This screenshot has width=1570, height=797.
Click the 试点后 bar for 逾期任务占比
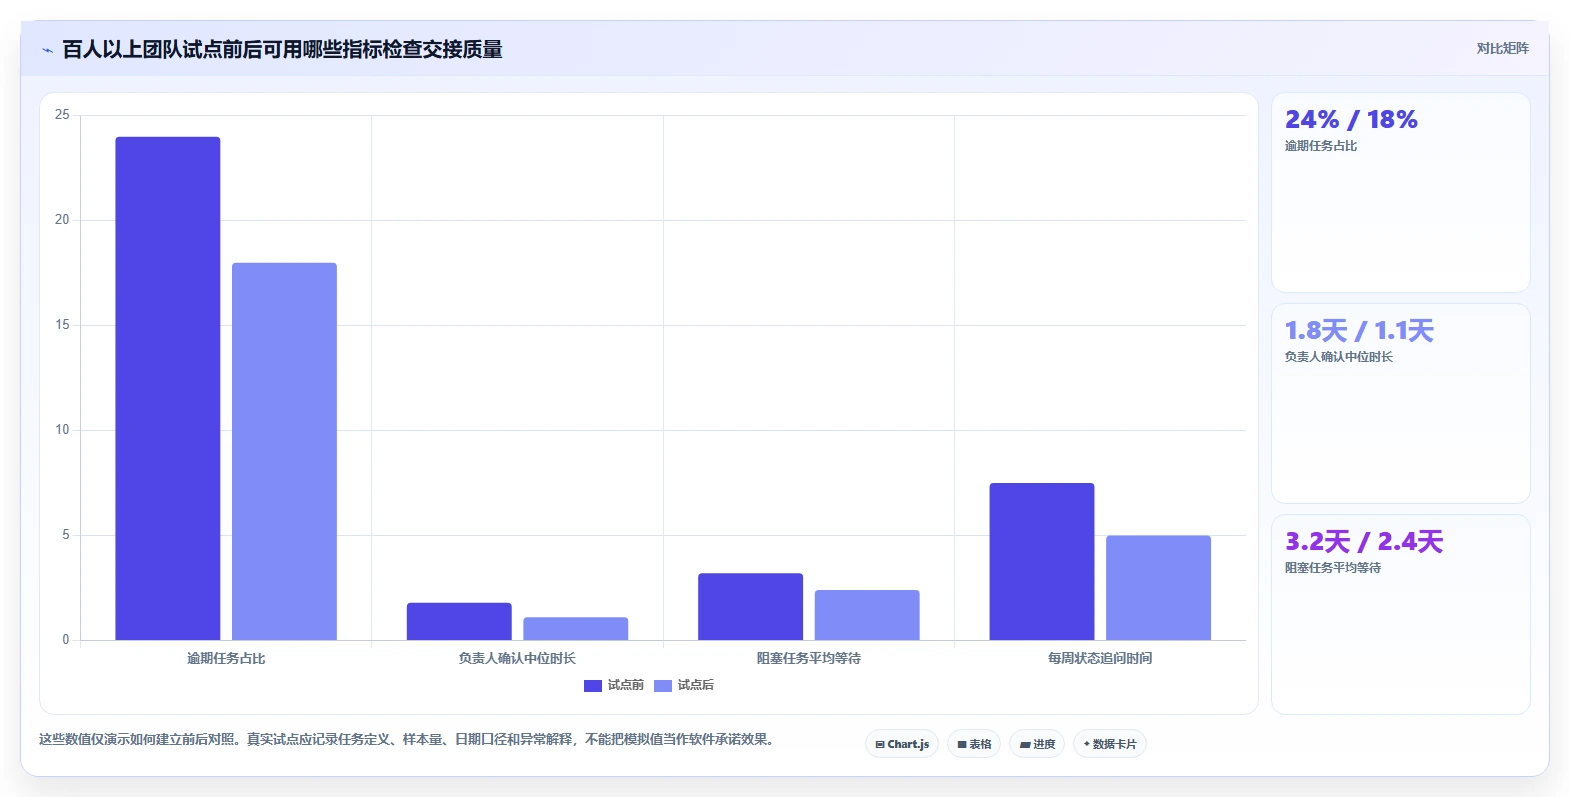tap(284, 451)
